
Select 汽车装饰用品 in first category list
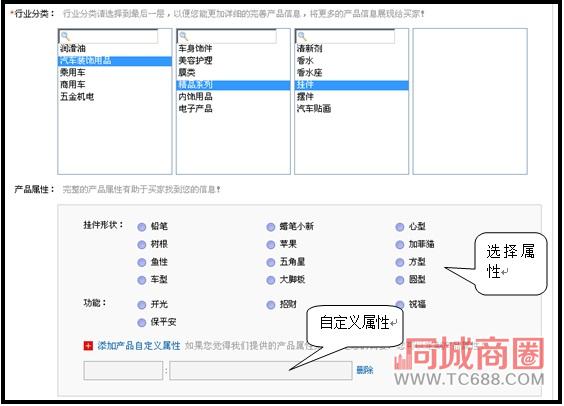pos(115,61)
